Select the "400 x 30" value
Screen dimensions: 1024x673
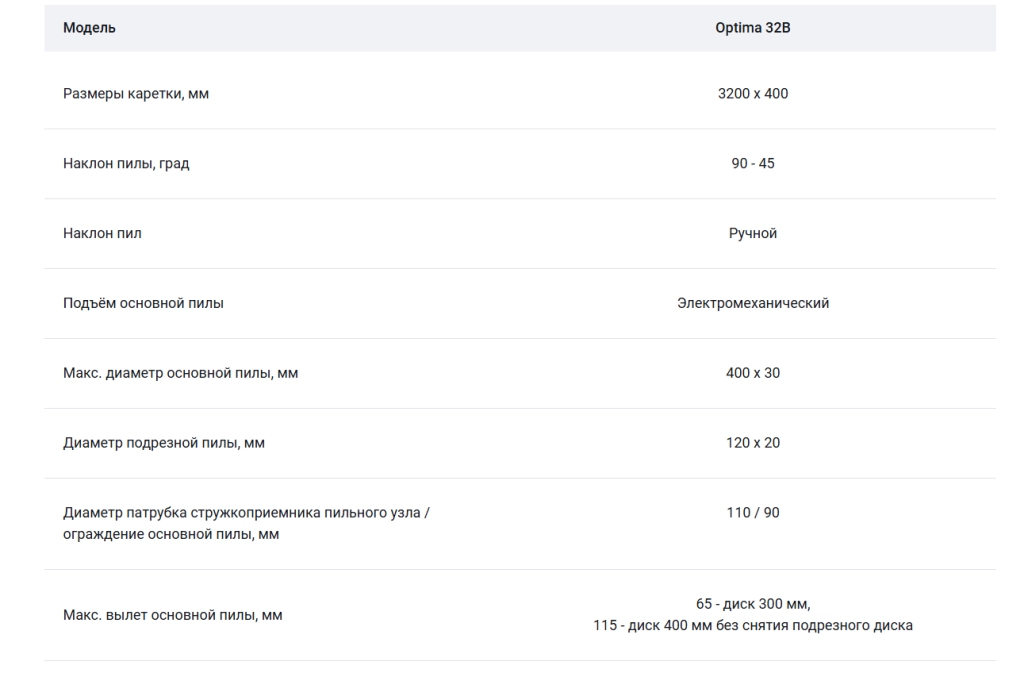[752, 373]
